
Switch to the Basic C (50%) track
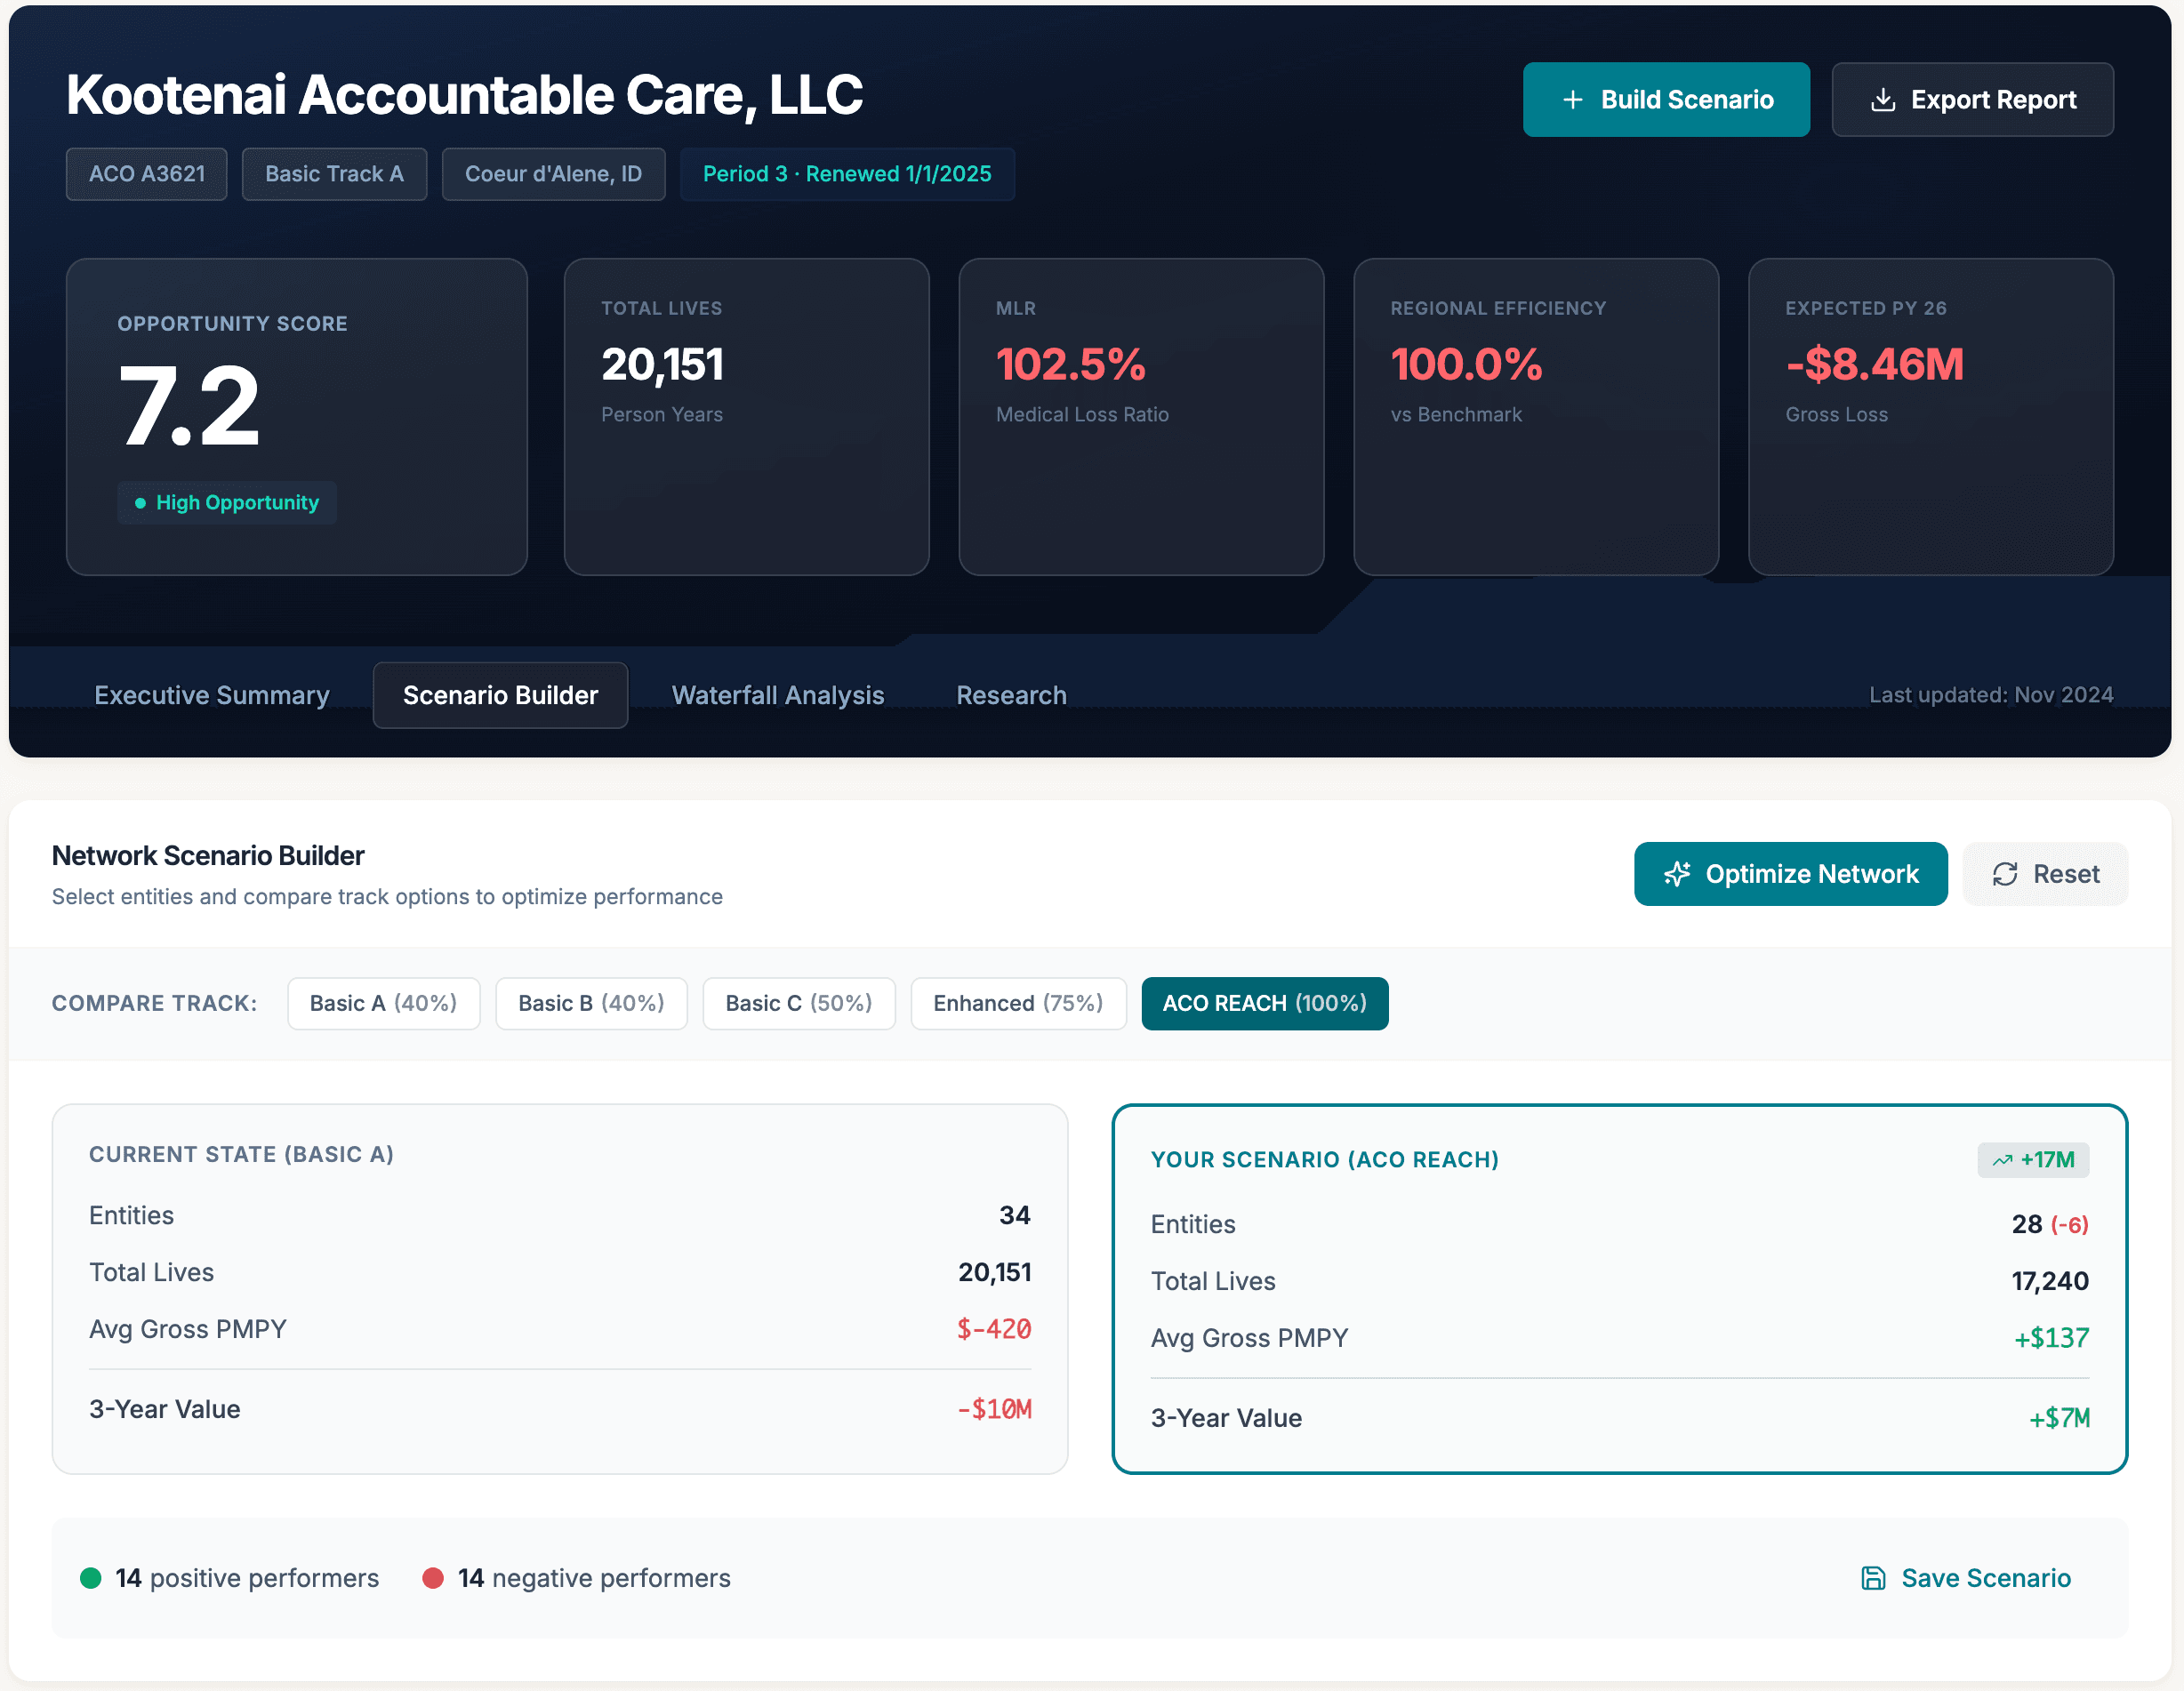pos(798,1003)
